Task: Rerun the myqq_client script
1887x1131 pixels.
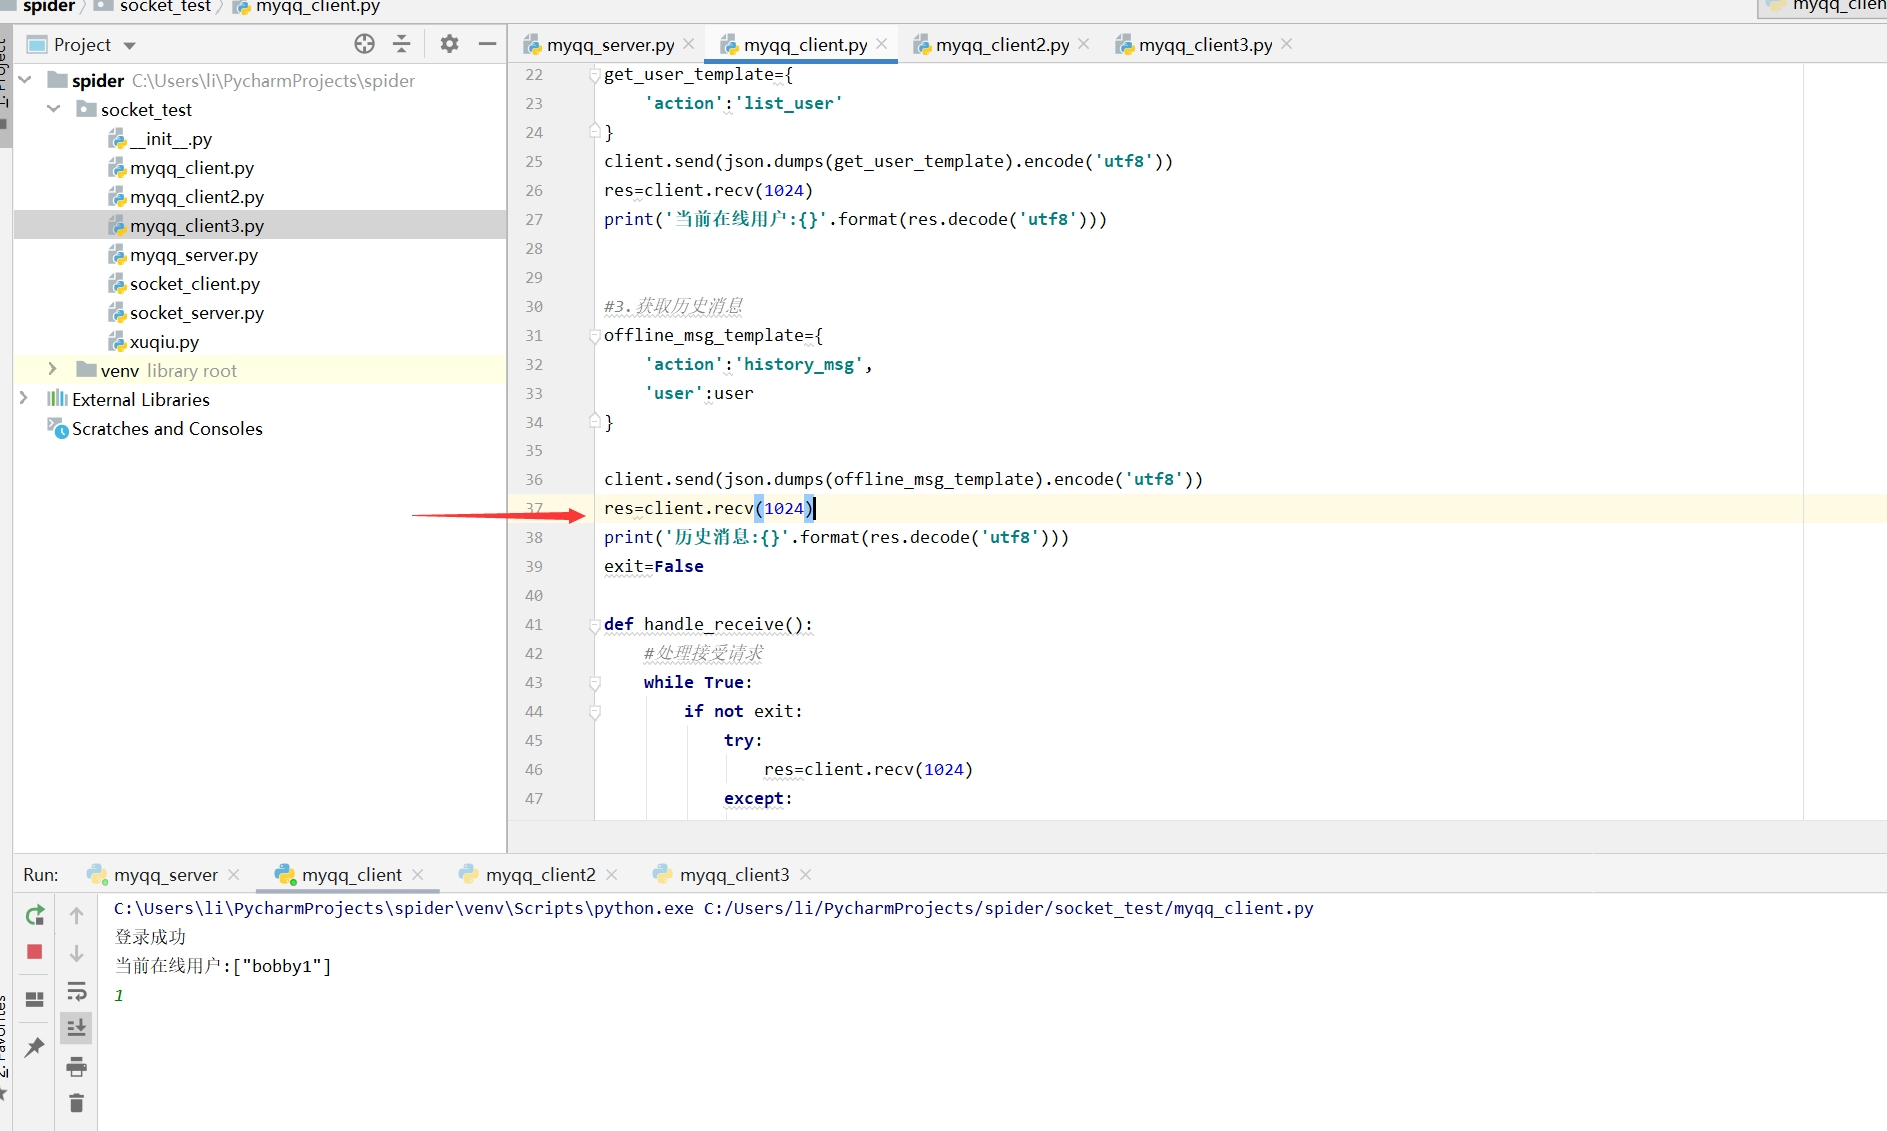Action: pos(35,915)
